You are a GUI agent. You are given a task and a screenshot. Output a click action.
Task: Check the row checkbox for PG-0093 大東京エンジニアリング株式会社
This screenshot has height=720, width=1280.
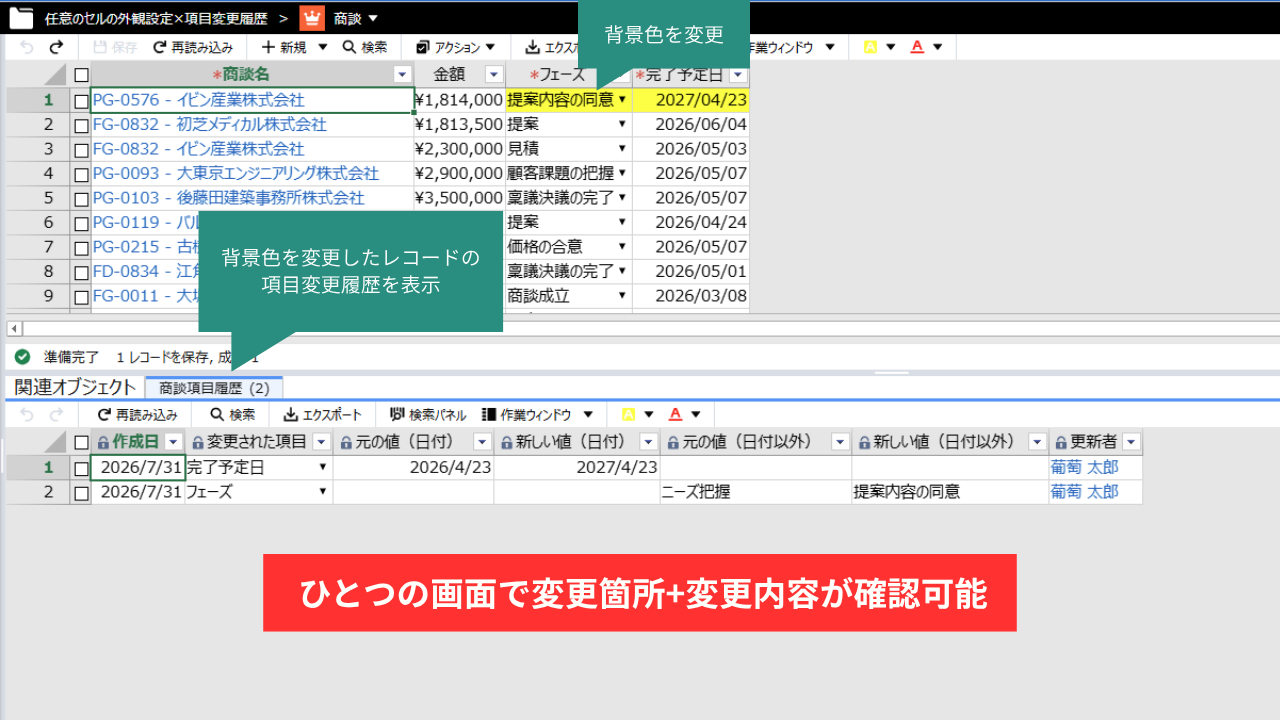(x=81, y=174)
